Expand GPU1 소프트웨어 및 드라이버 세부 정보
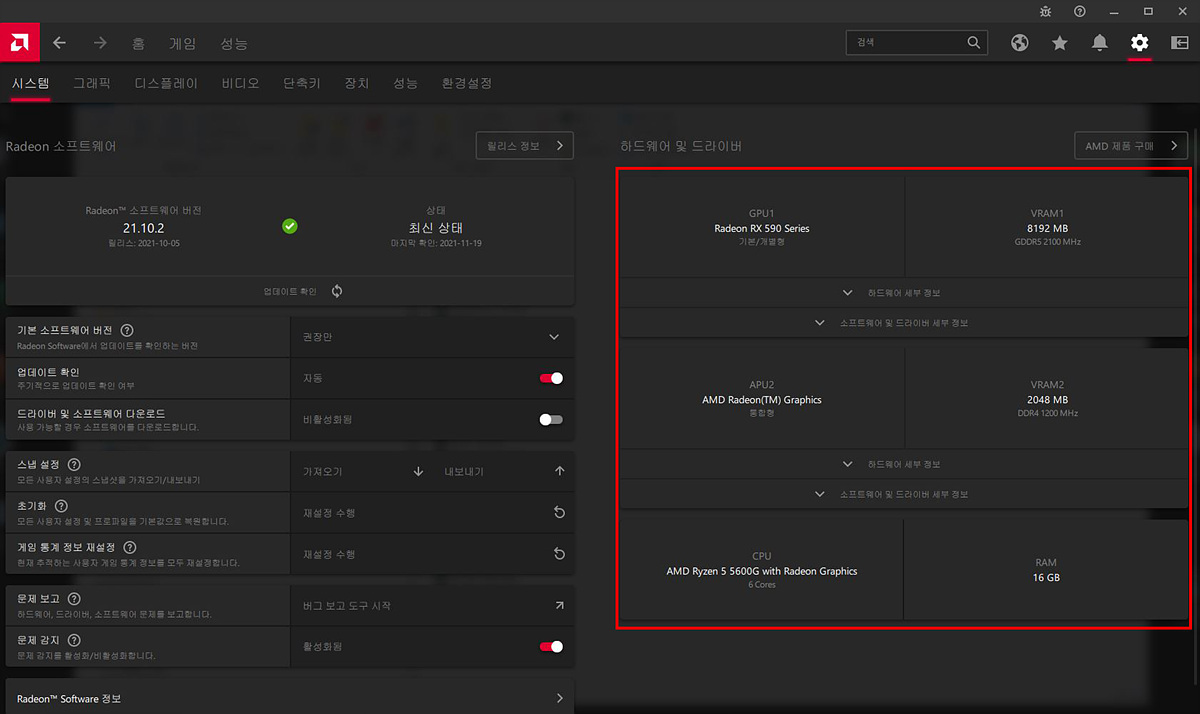 [x=904, y=323]
